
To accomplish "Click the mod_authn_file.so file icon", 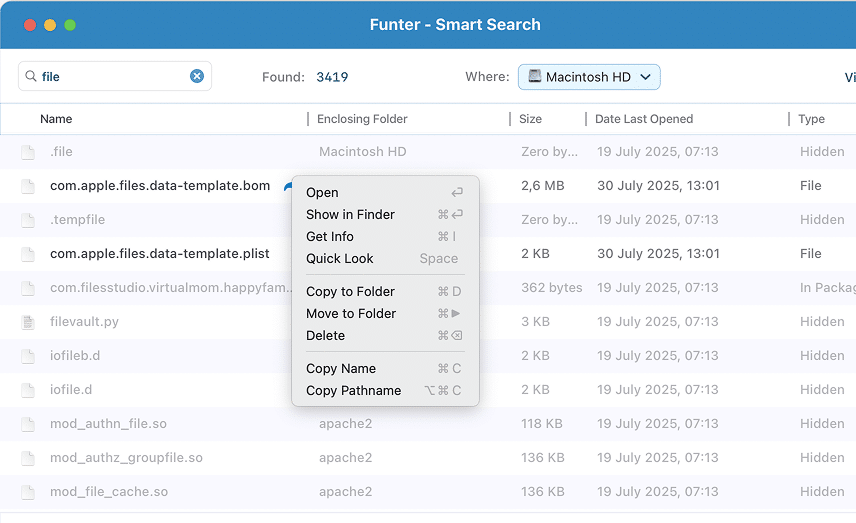I will [28, 424].
